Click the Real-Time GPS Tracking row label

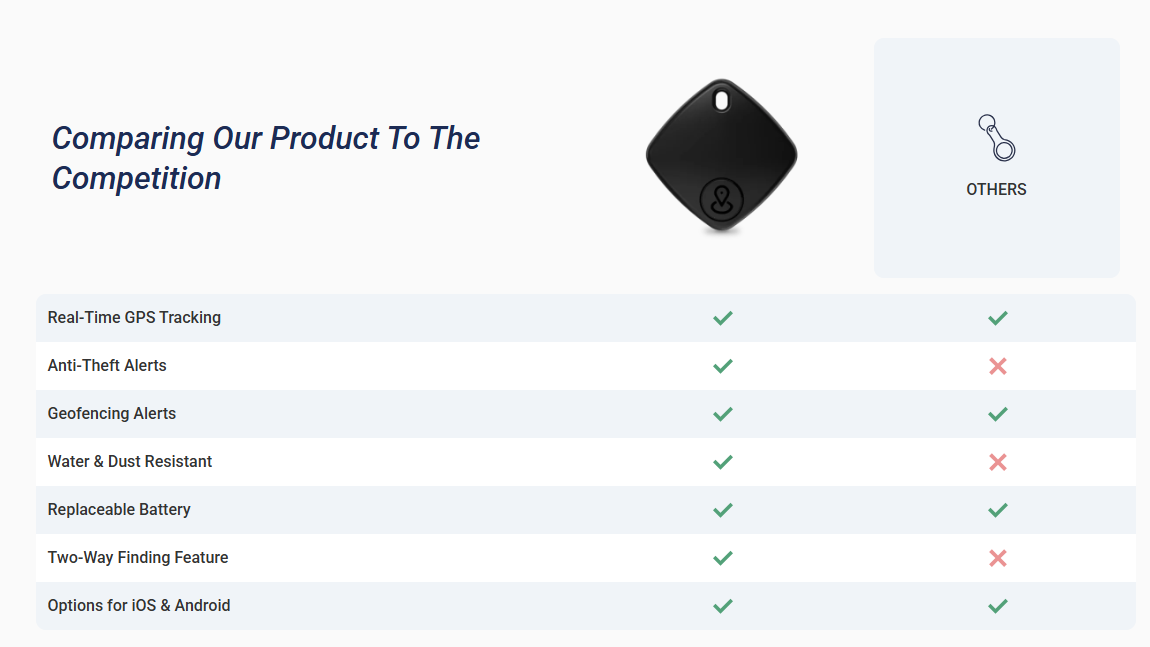[x=134, y=318]
